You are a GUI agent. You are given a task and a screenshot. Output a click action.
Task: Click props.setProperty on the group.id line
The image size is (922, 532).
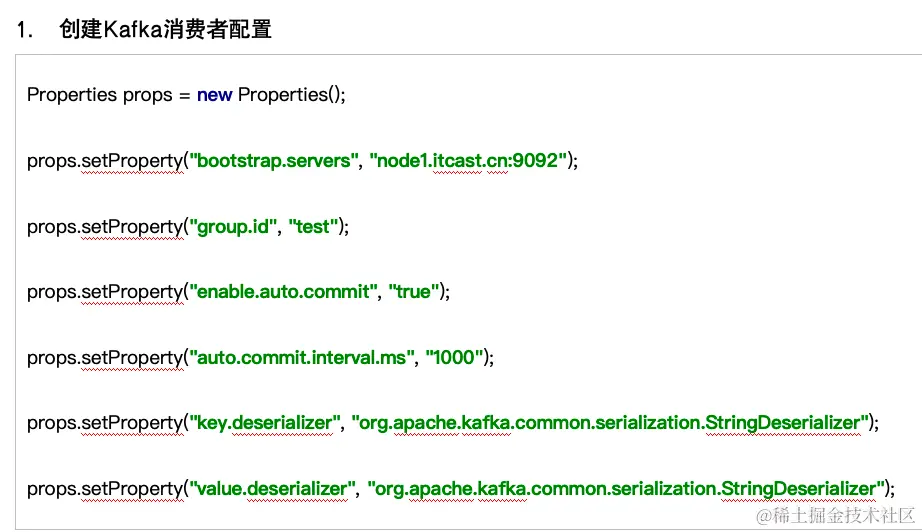coord(105,226)
